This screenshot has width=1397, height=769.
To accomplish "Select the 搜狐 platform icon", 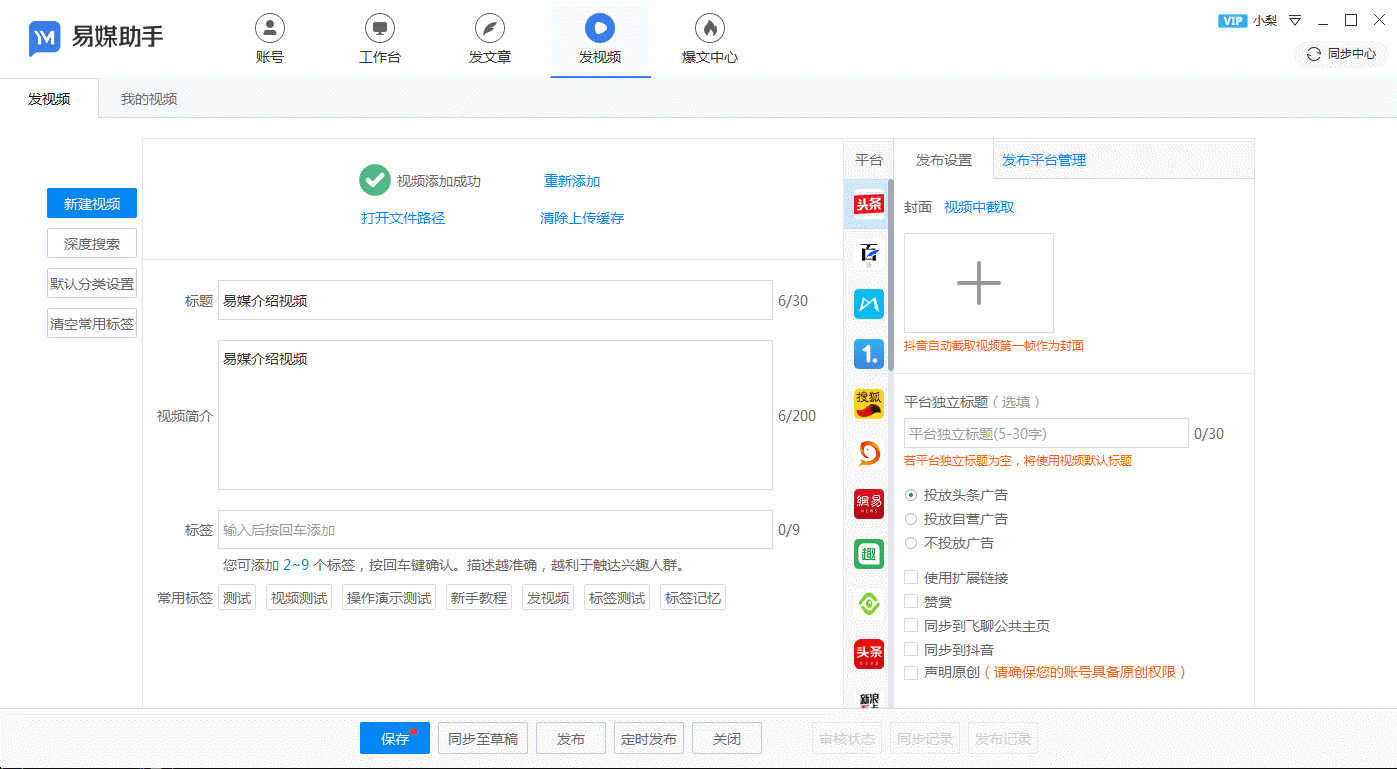I will click(869, 403).
